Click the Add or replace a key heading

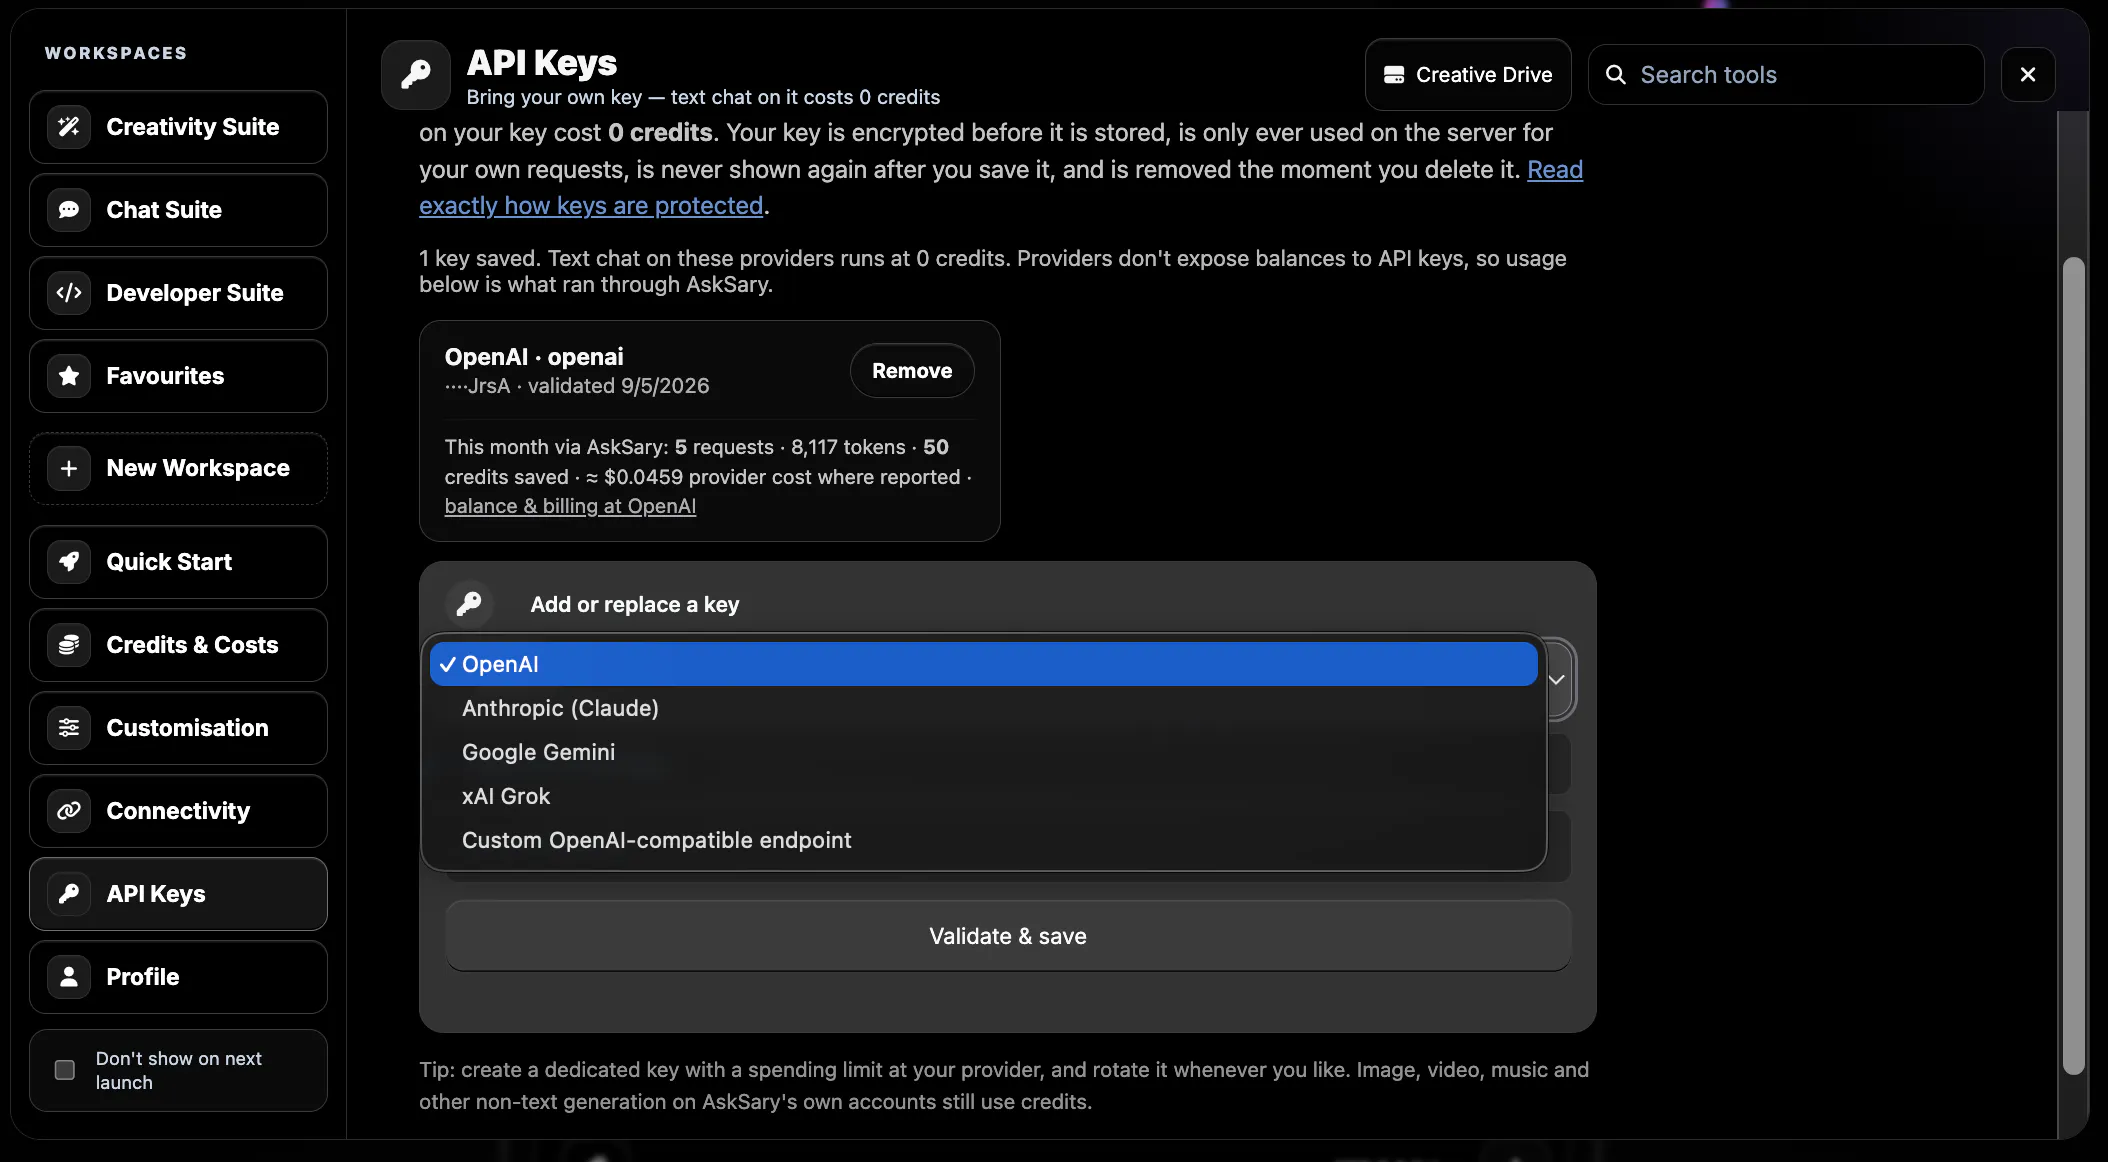click(x=635, y=604)
